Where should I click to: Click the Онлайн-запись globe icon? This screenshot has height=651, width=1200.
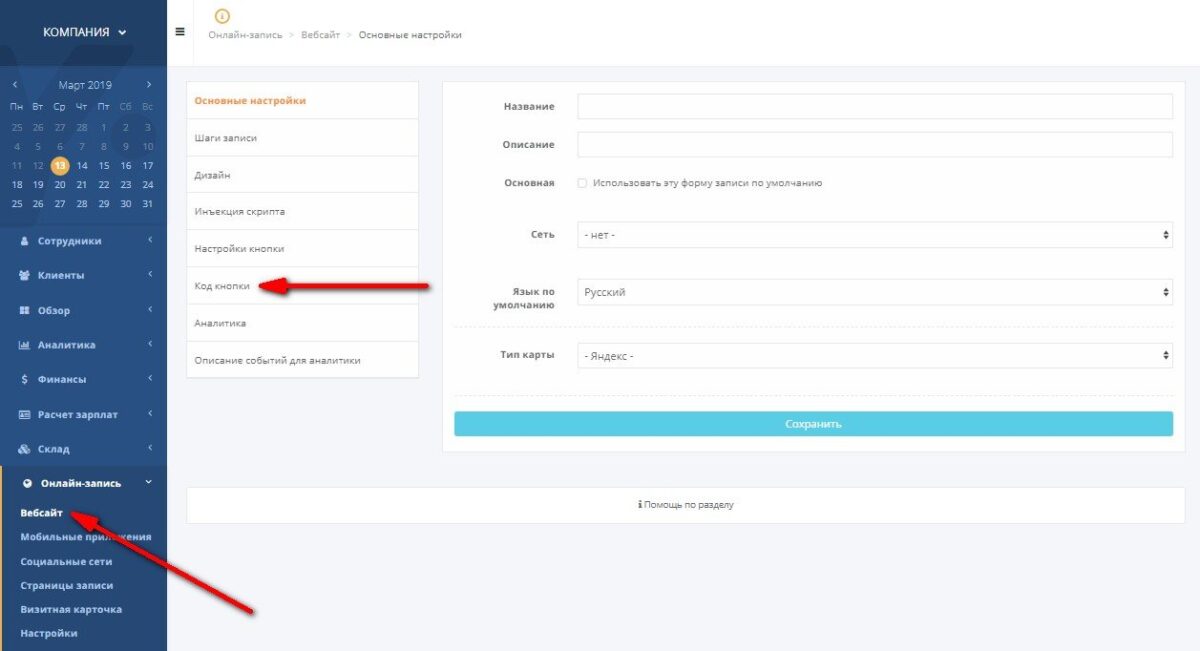pos(28,483)
